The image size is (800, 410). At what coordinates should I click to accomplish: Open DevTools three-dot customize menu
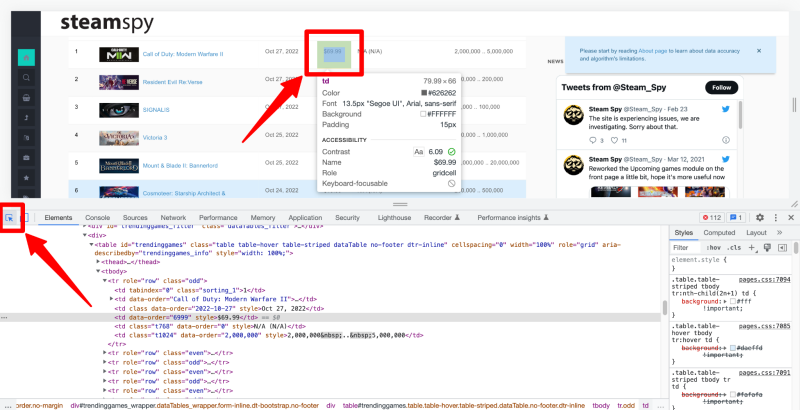pyautogui.click(x=776, y=218)
